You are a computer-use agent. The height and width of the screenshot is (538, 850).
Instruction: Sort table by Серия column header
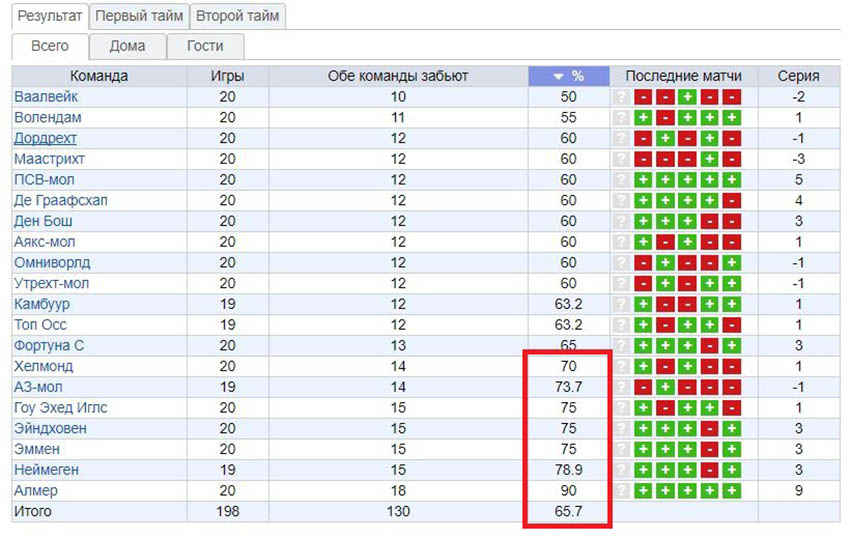pyautogui.click(x=799, y=76)
